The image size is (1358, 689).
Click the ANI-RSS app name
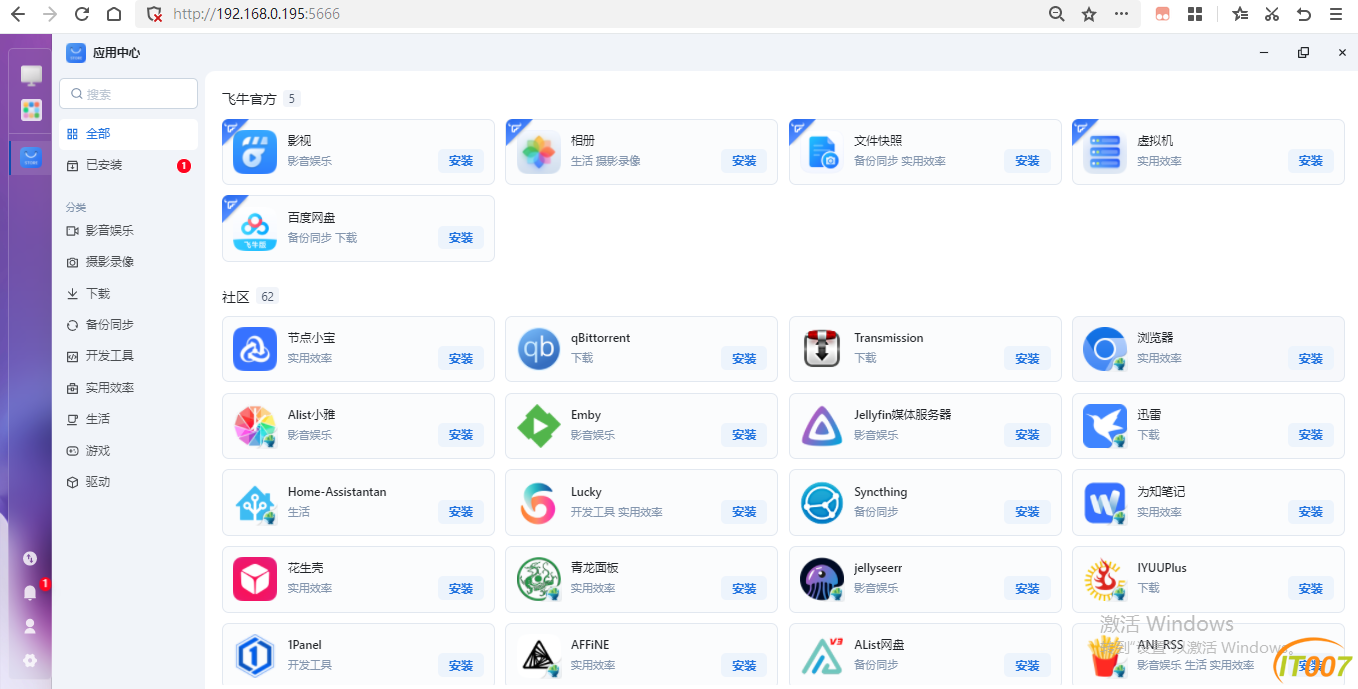tap(1160, 645)
